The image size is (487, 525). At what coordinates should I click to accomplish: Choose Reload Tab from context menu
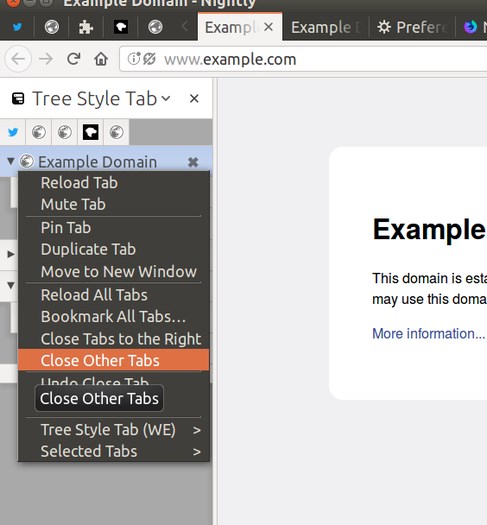tap(114, 183)
